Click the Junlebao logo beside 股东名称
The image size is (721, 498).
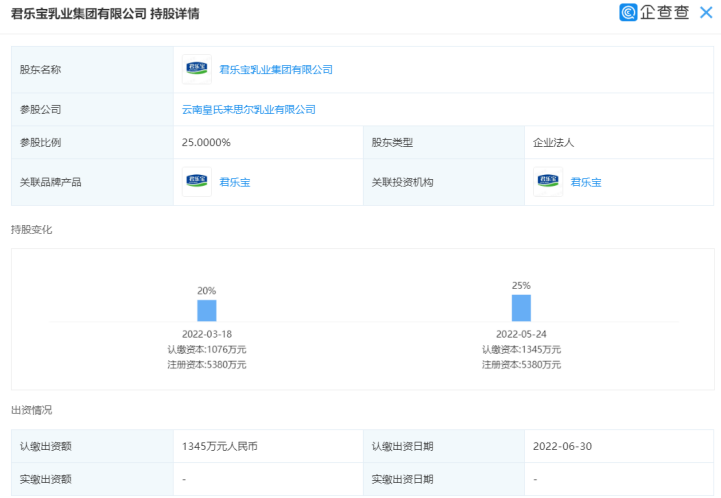tap(197, 70)
